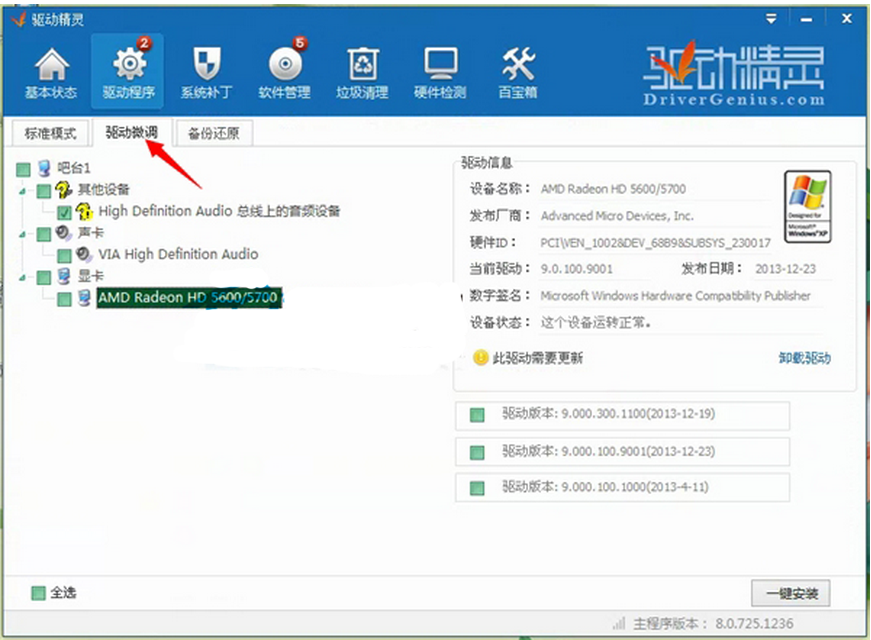
Task: Switch to the 备份还原 tab
Action: [x=214, y=133]
